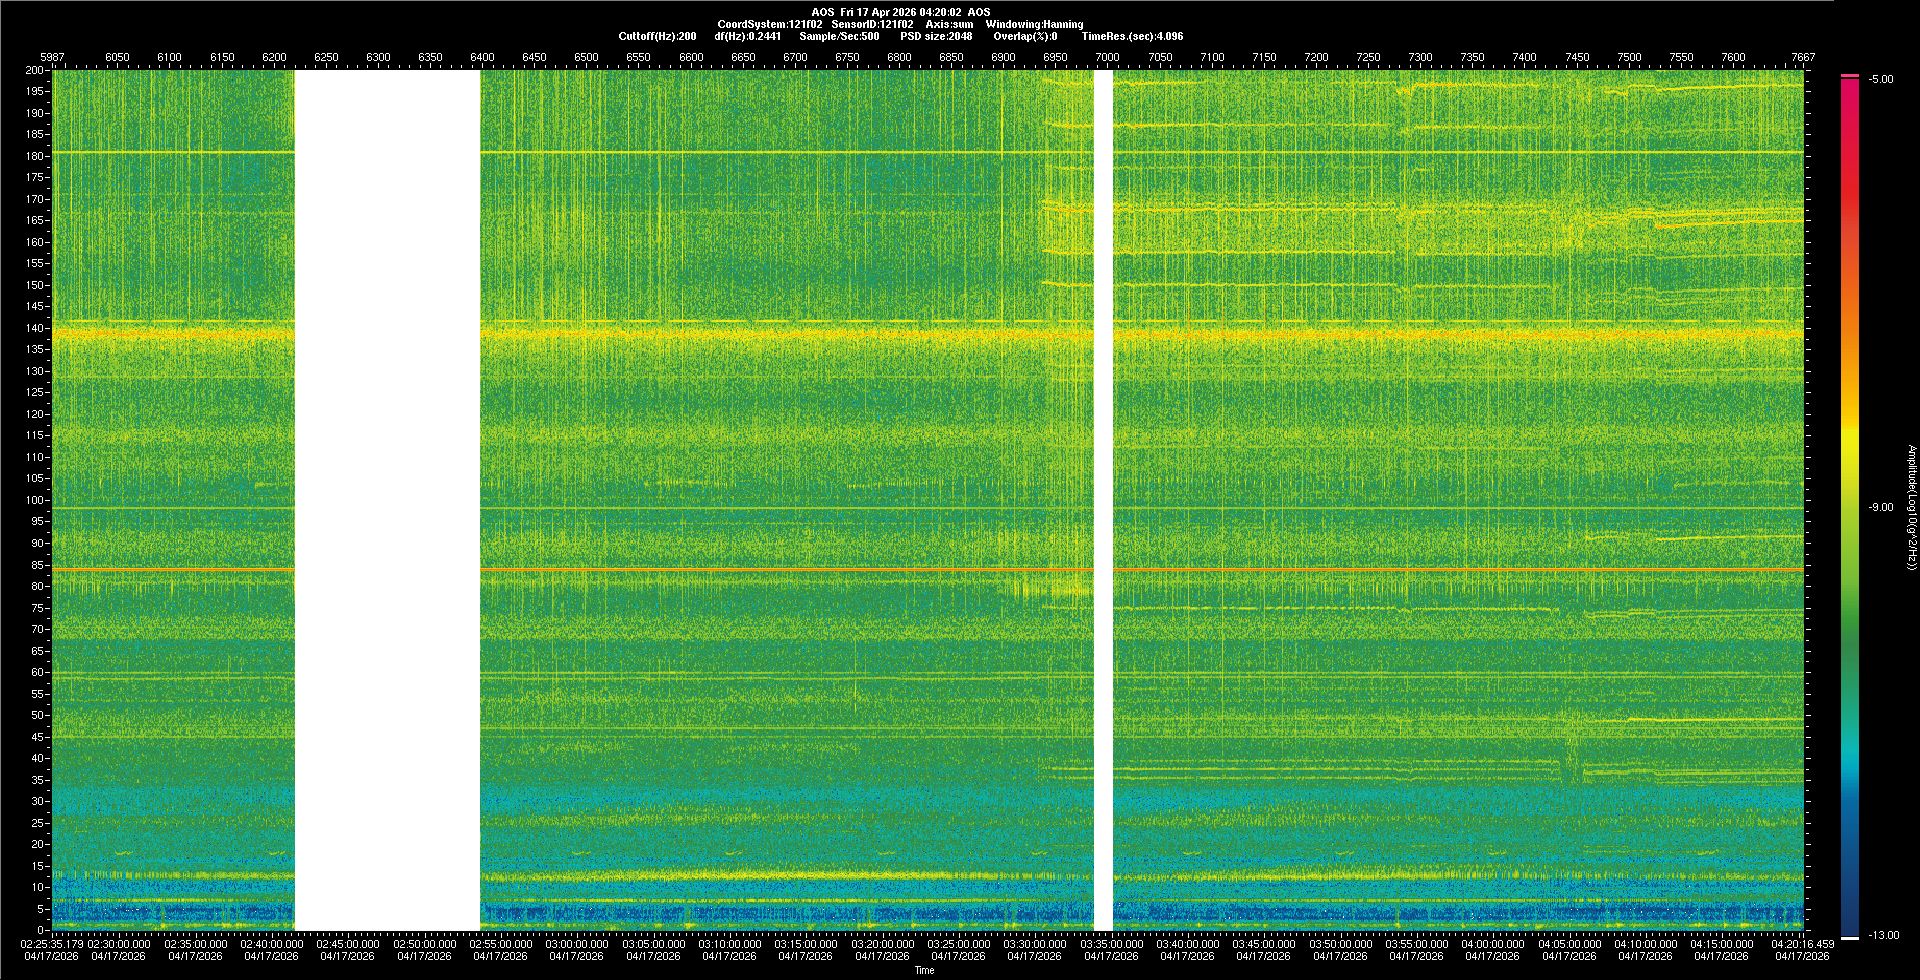Click the 100 Hz frequency axis label

[35, 500]
